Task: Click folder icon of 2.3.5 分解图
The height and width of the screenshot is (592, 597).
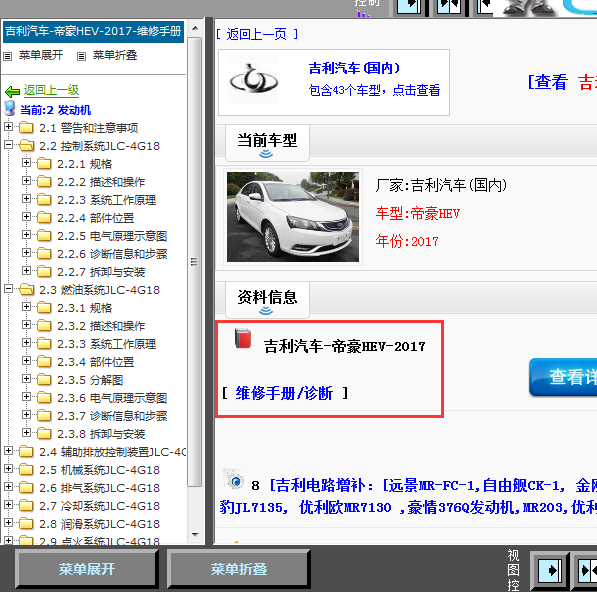Action: pyautogui.click(x=44, y=380)
